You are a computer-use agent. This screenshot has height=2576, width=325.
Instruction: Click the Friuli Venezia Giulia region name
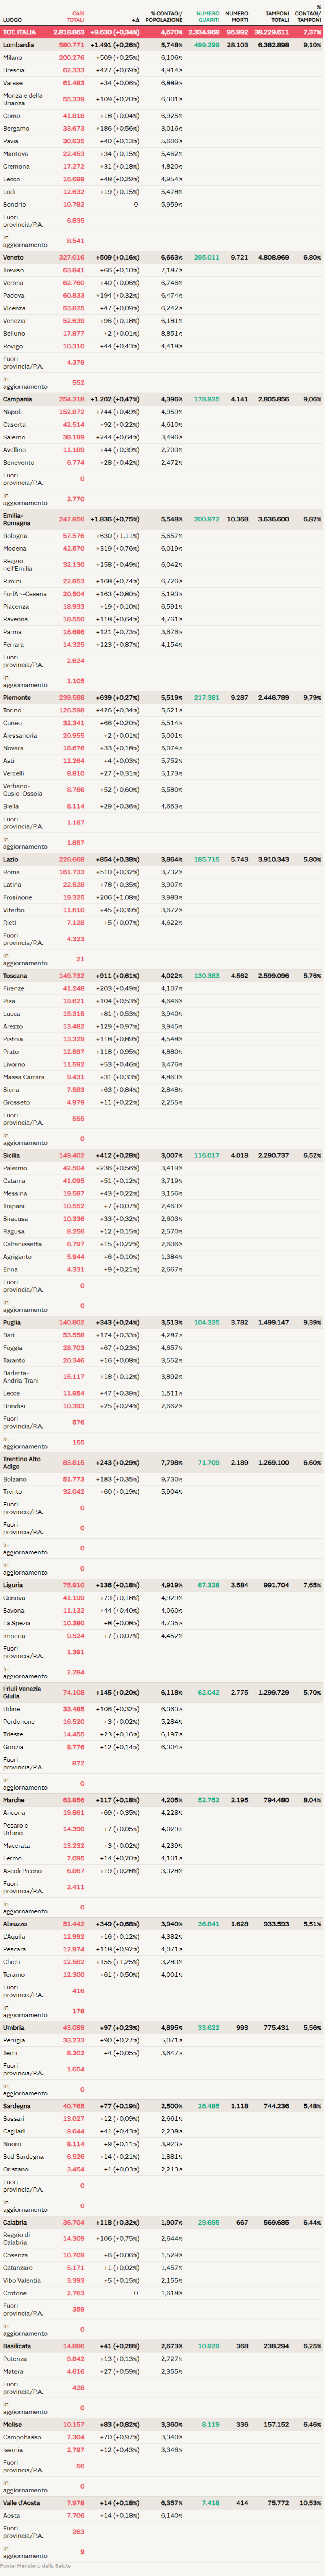point(22,1692)
